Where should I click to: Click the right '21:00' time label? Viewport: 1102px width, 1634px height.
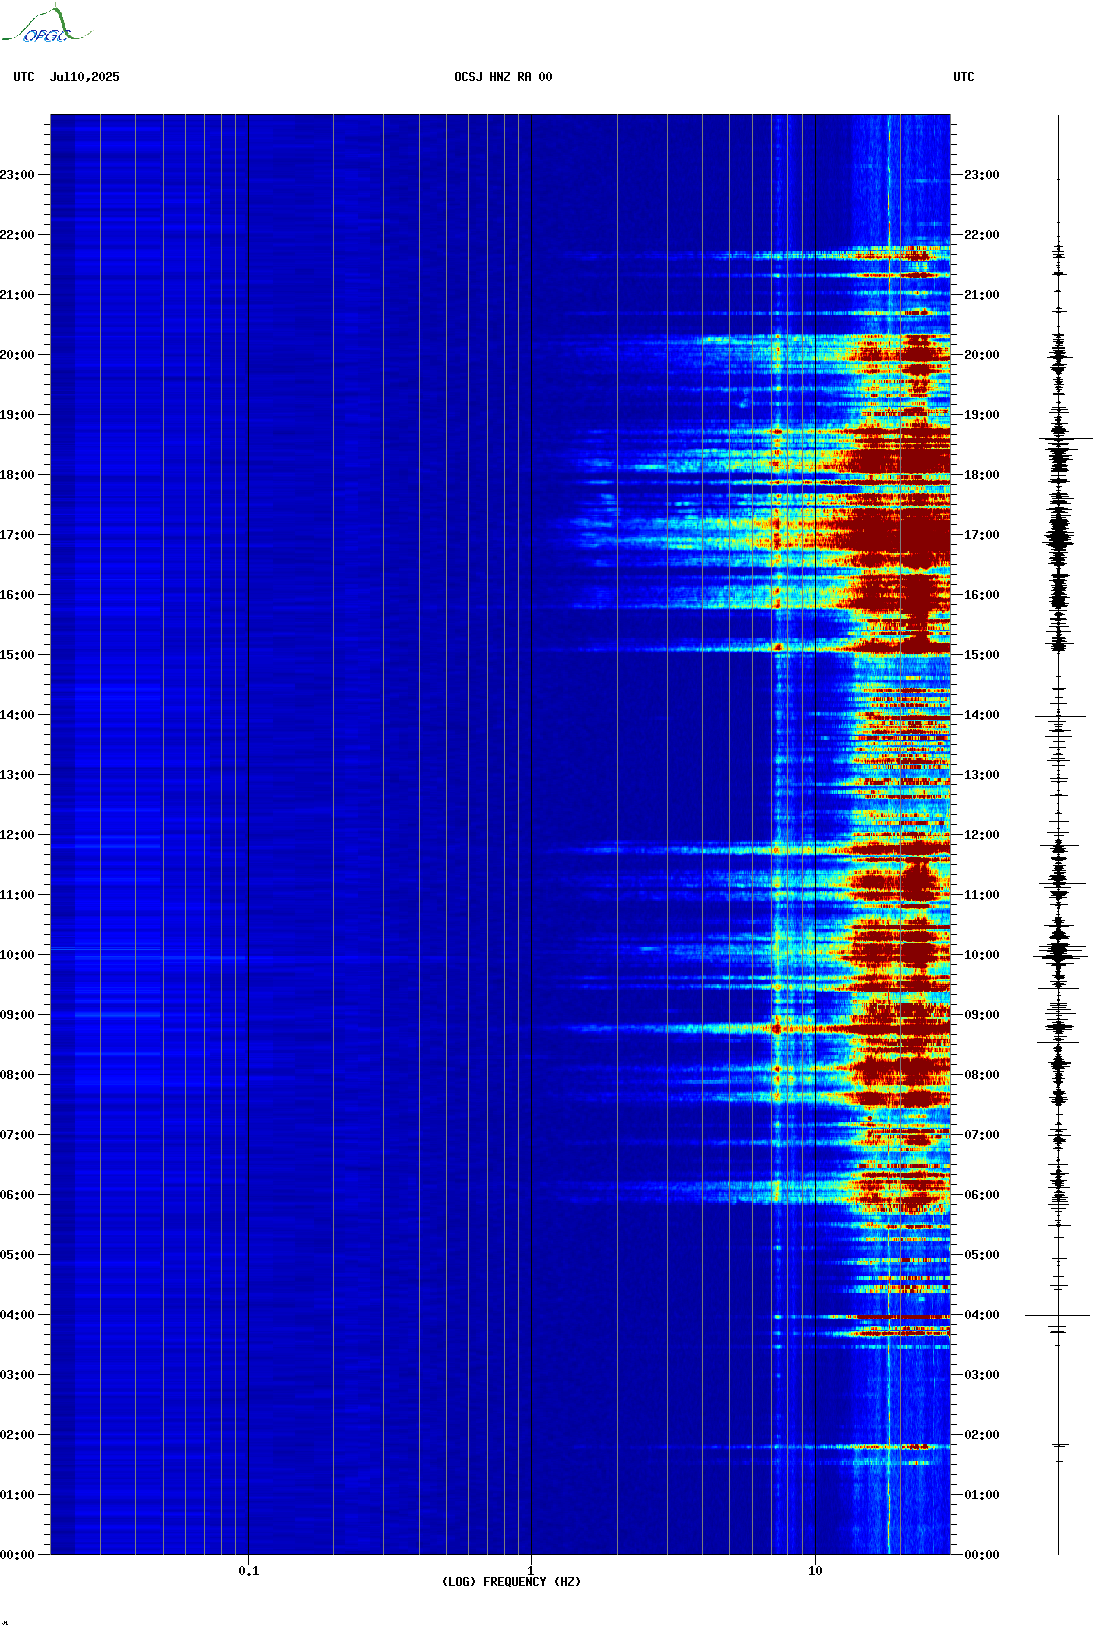coord(981,295)
